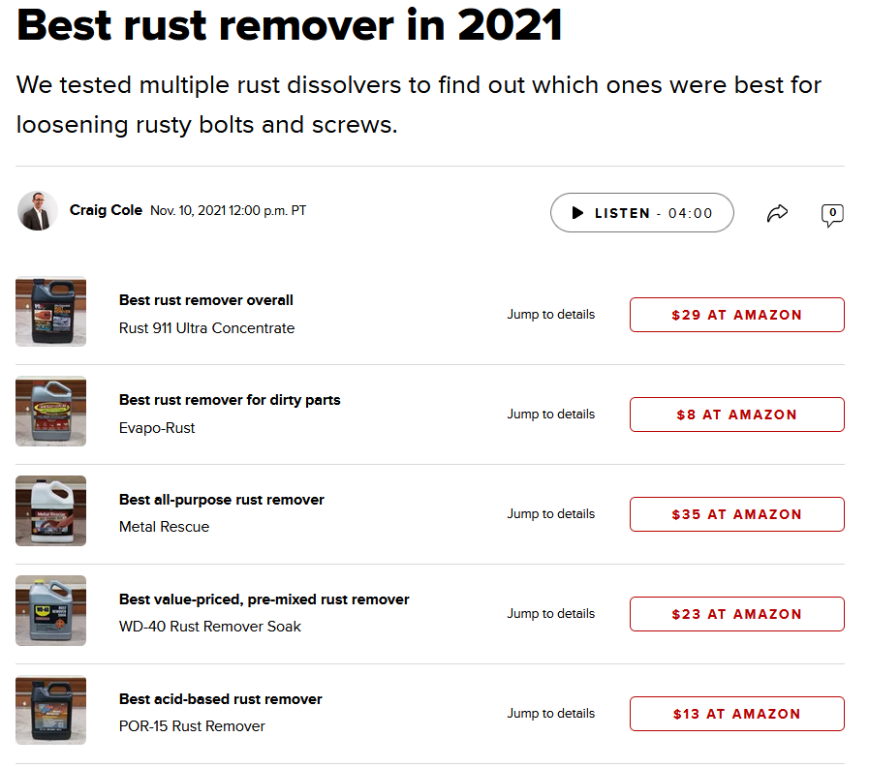869x768 pixels.
Task: Select the $35 at Amazon button
Action: tap(736, 515)
